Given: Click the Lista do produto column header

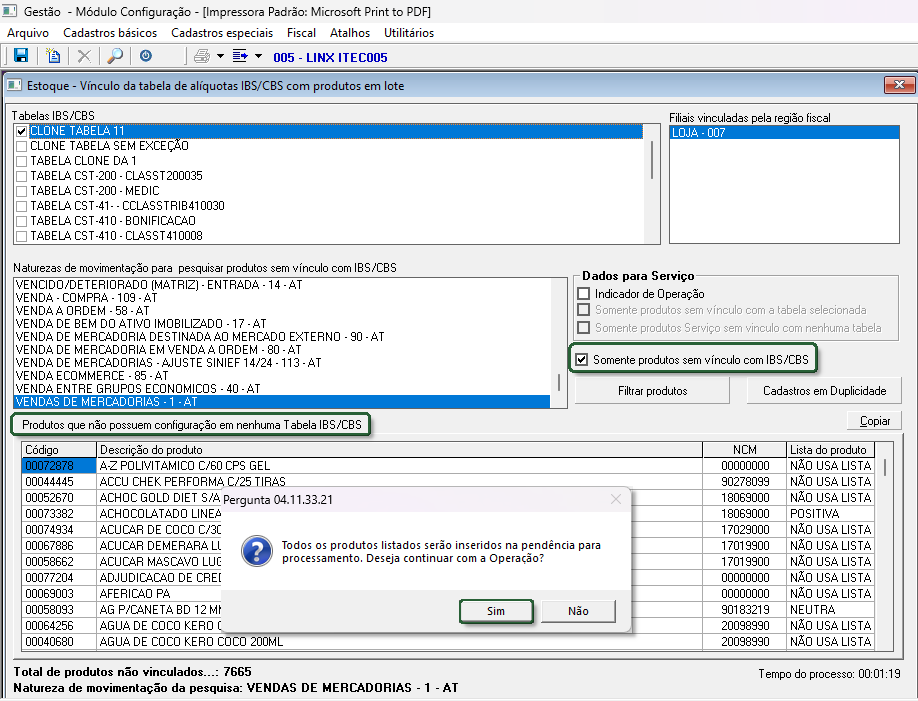Looking at the screenshot, I should [830, 449].
